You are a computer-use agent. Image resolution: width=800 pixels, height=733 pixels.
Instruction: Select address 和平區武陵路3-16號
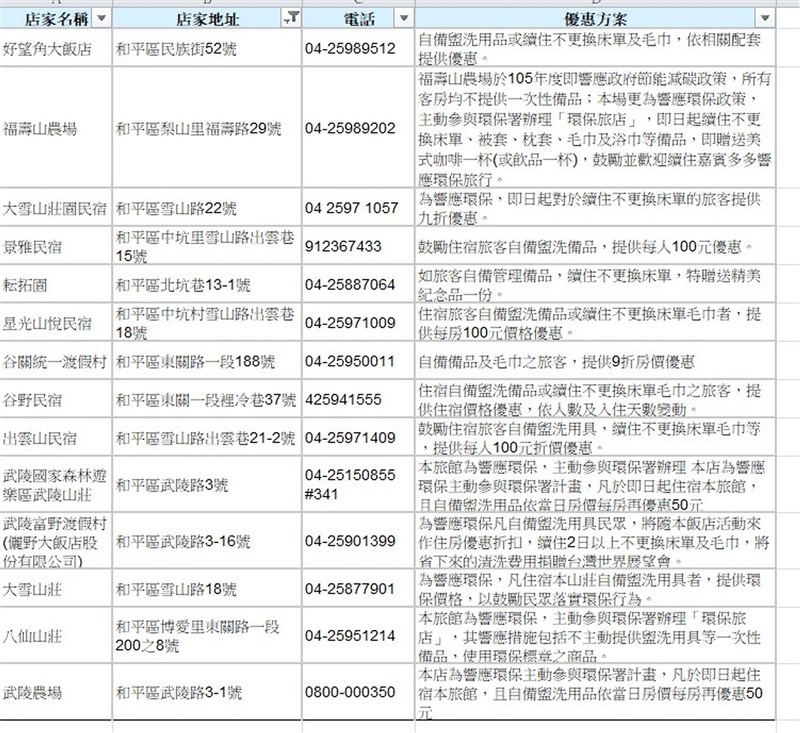[207, 541]
